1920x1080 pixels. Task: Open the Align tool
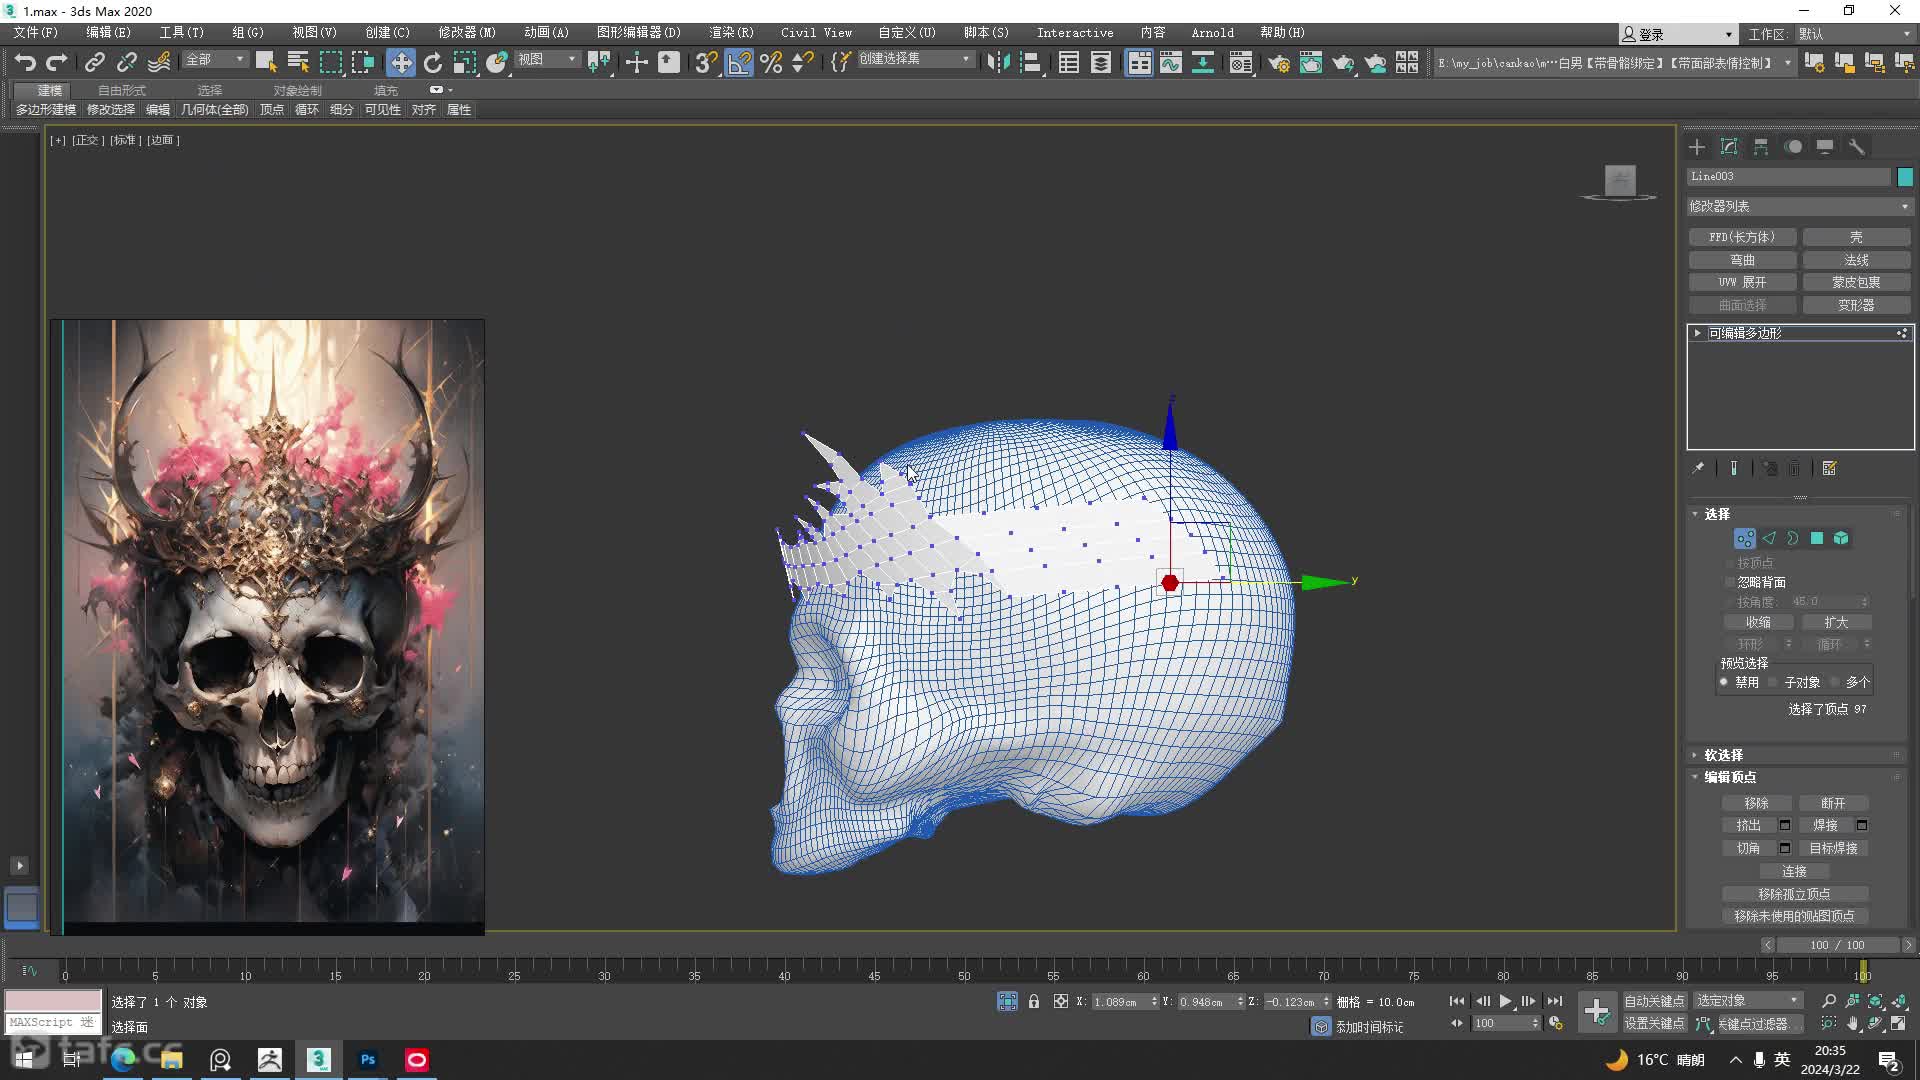pyautogui.click(x=1030, y=62)
